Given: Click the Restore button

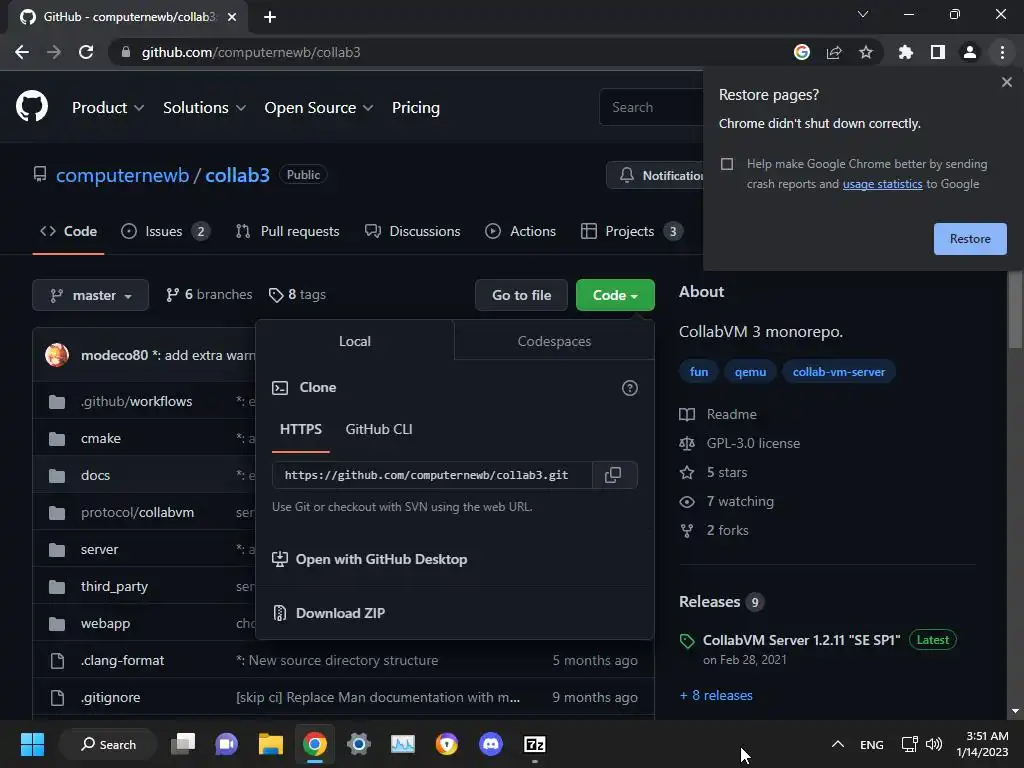Looking at the screenshot, I should (x=970, y=239).
